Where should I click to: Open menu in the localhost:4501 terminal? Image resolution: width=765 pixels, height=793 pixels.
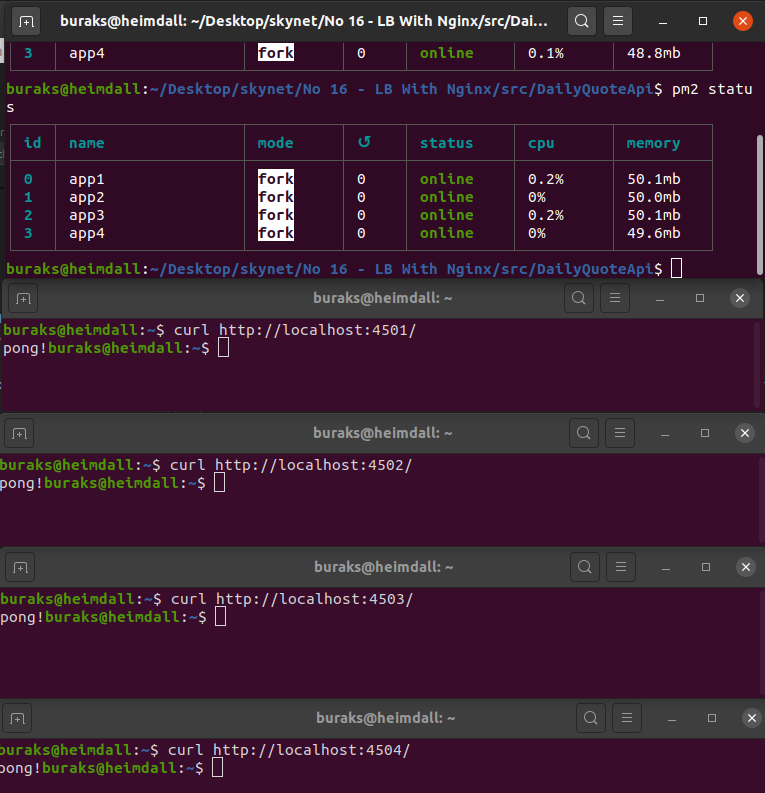[x=616, y=298]
